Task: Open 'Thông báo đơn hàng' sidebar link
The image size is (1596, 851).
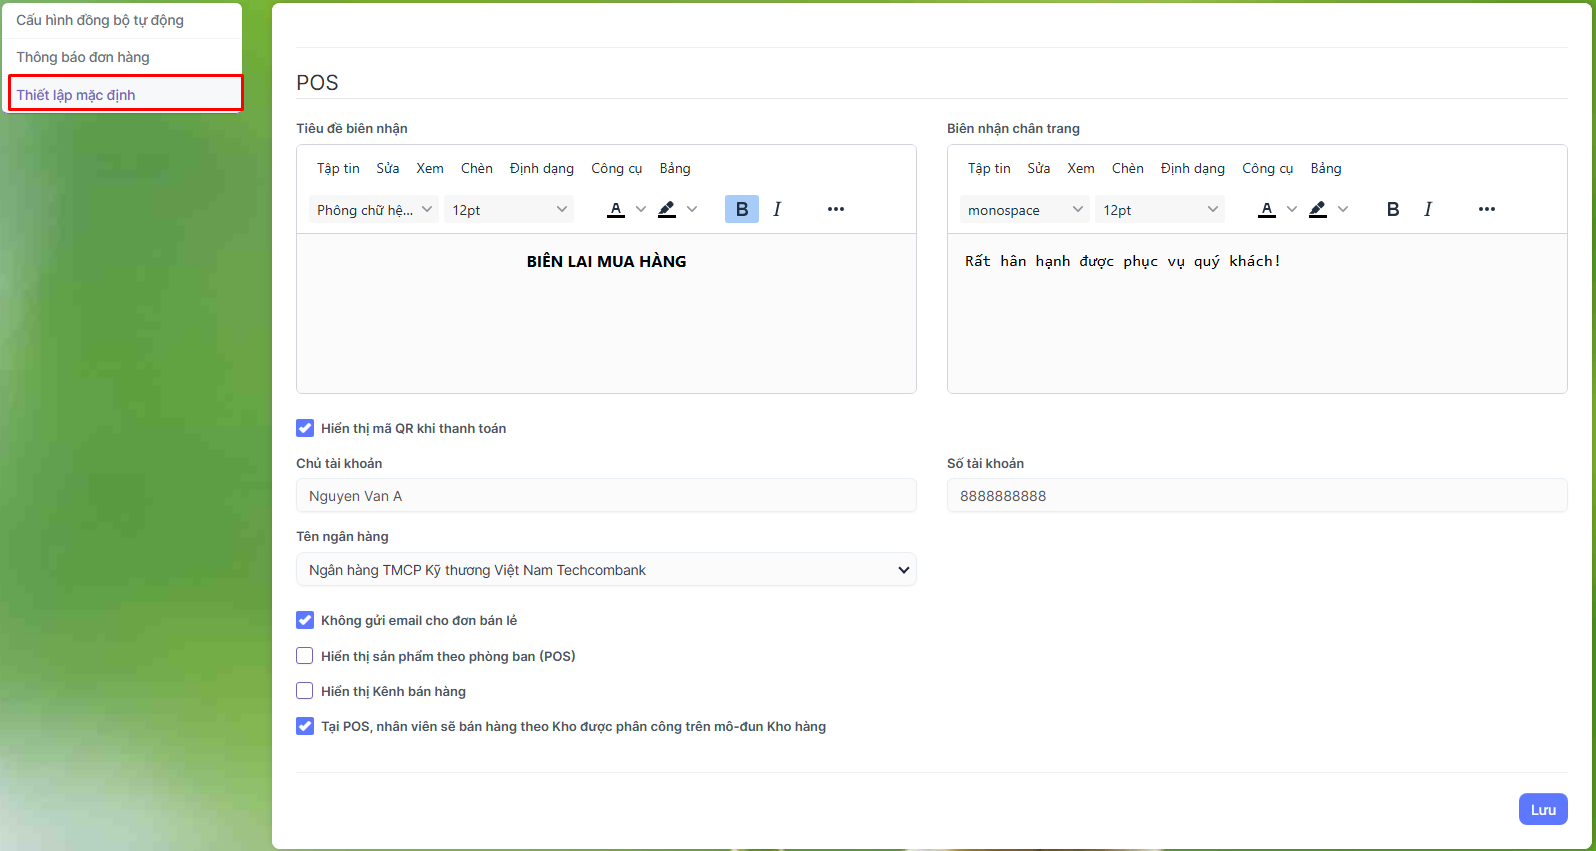Action: (x=83, y=57)
